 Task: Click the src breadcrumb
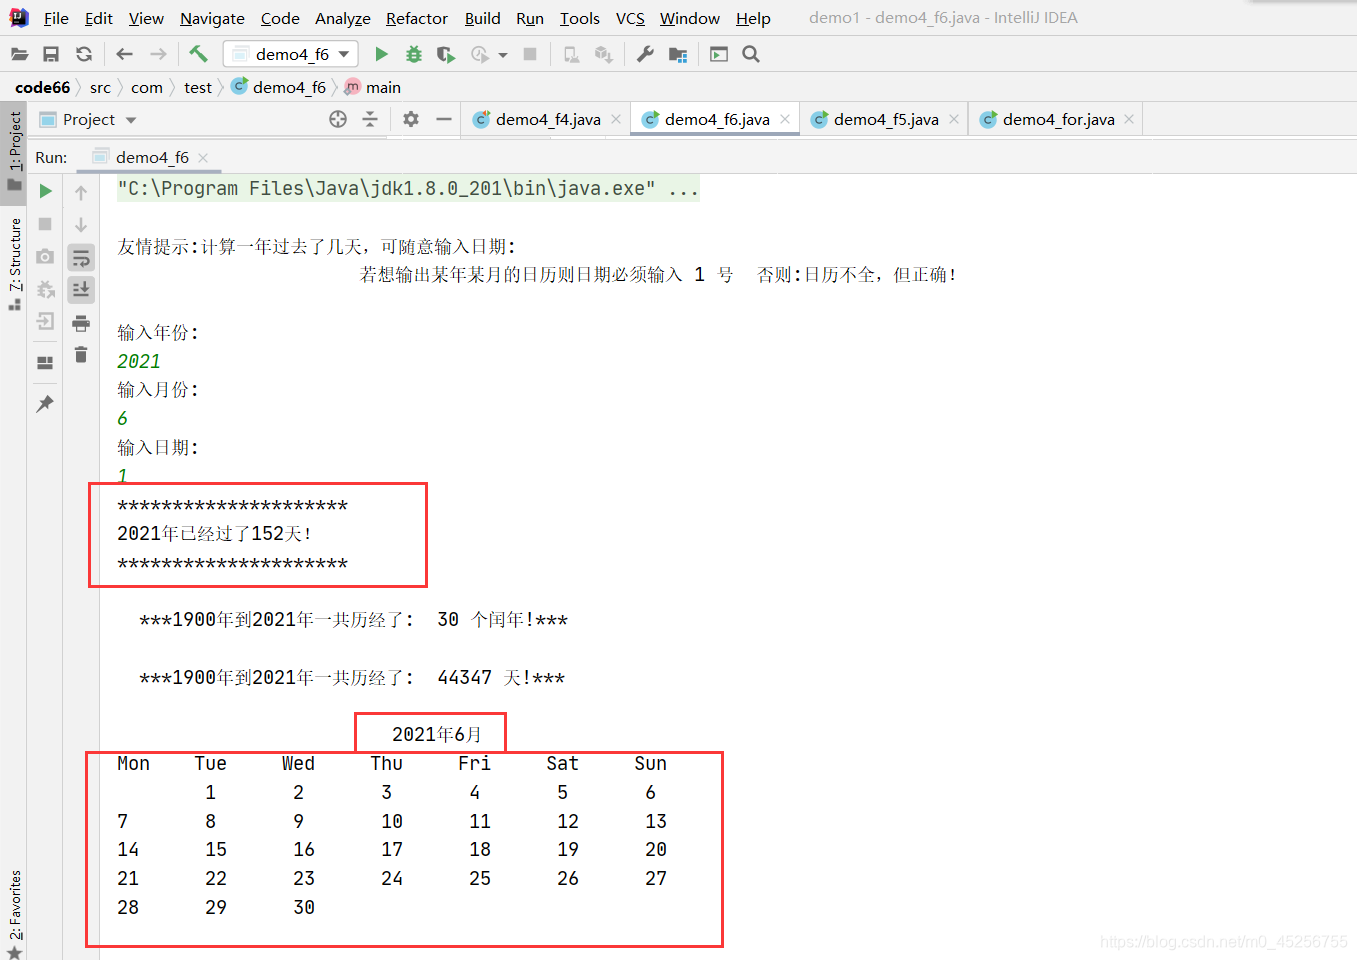click(100, 87)
